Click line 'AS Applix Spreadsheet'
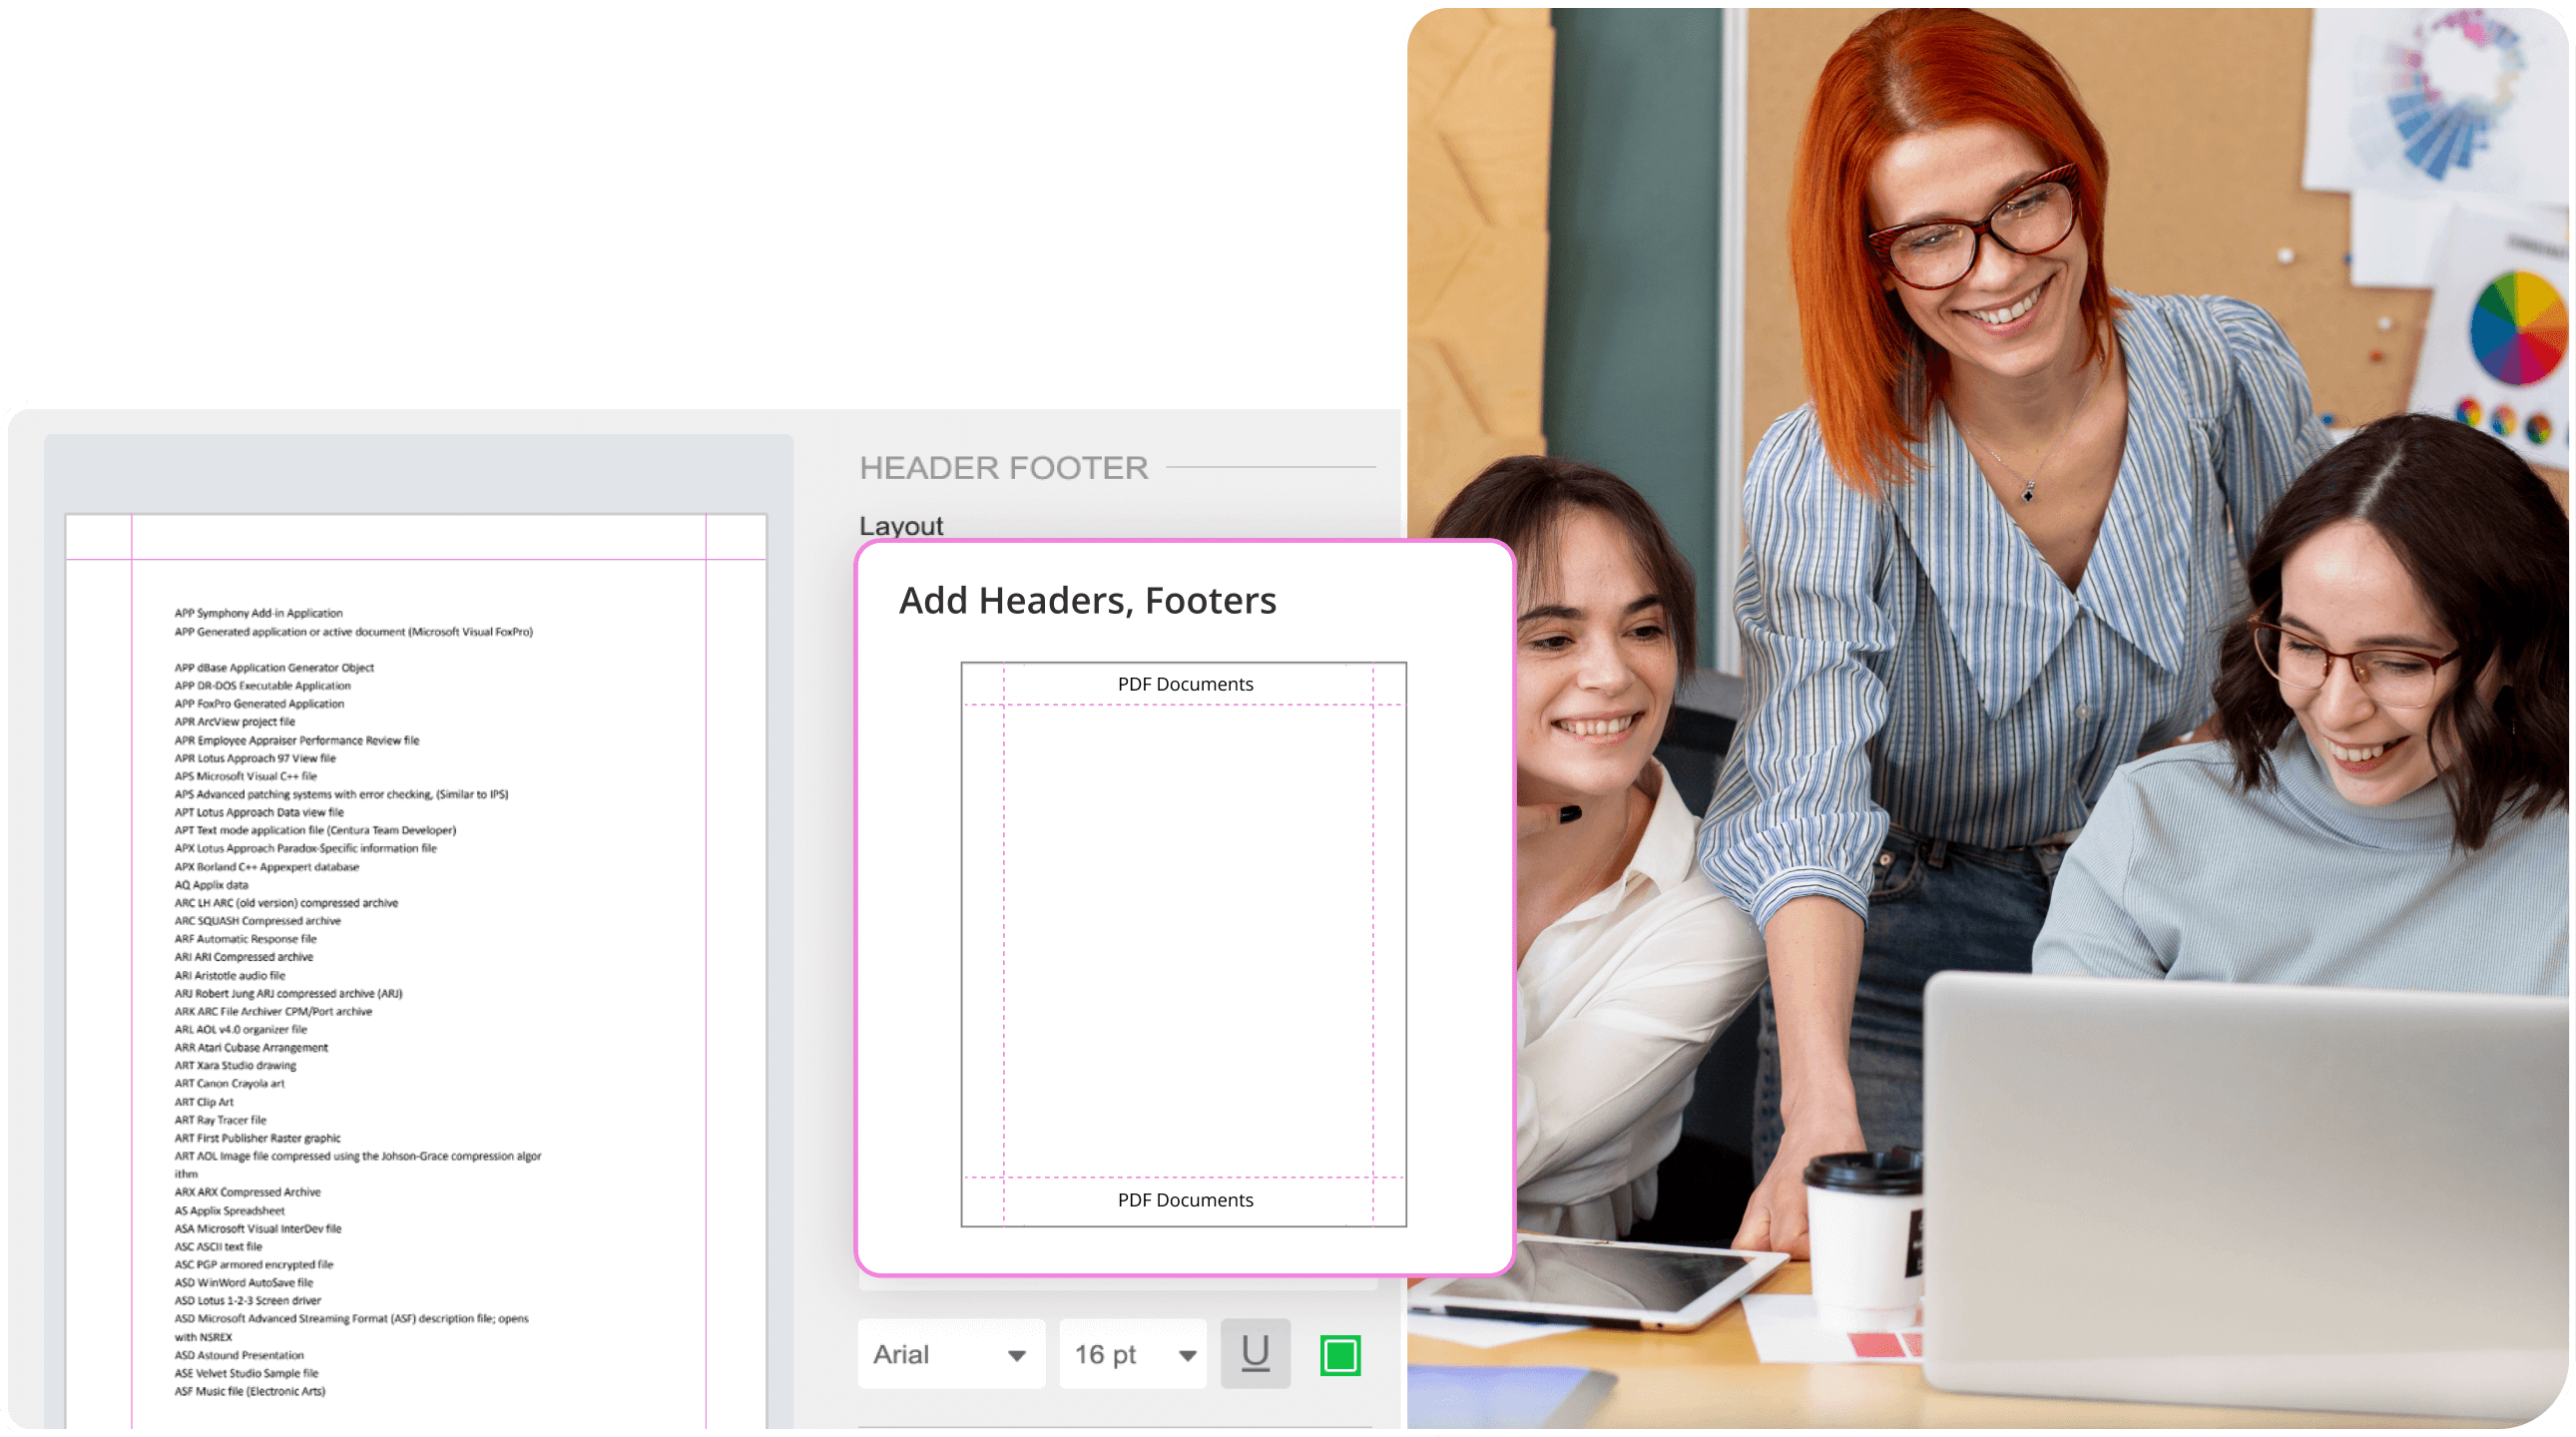 [230, 1210]
